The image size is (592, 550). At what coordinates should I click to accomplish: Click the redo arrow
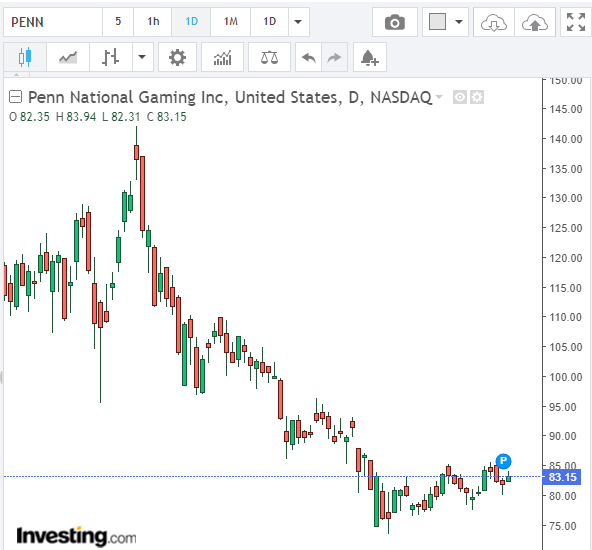pyautogui.click(x=335, y=57)
